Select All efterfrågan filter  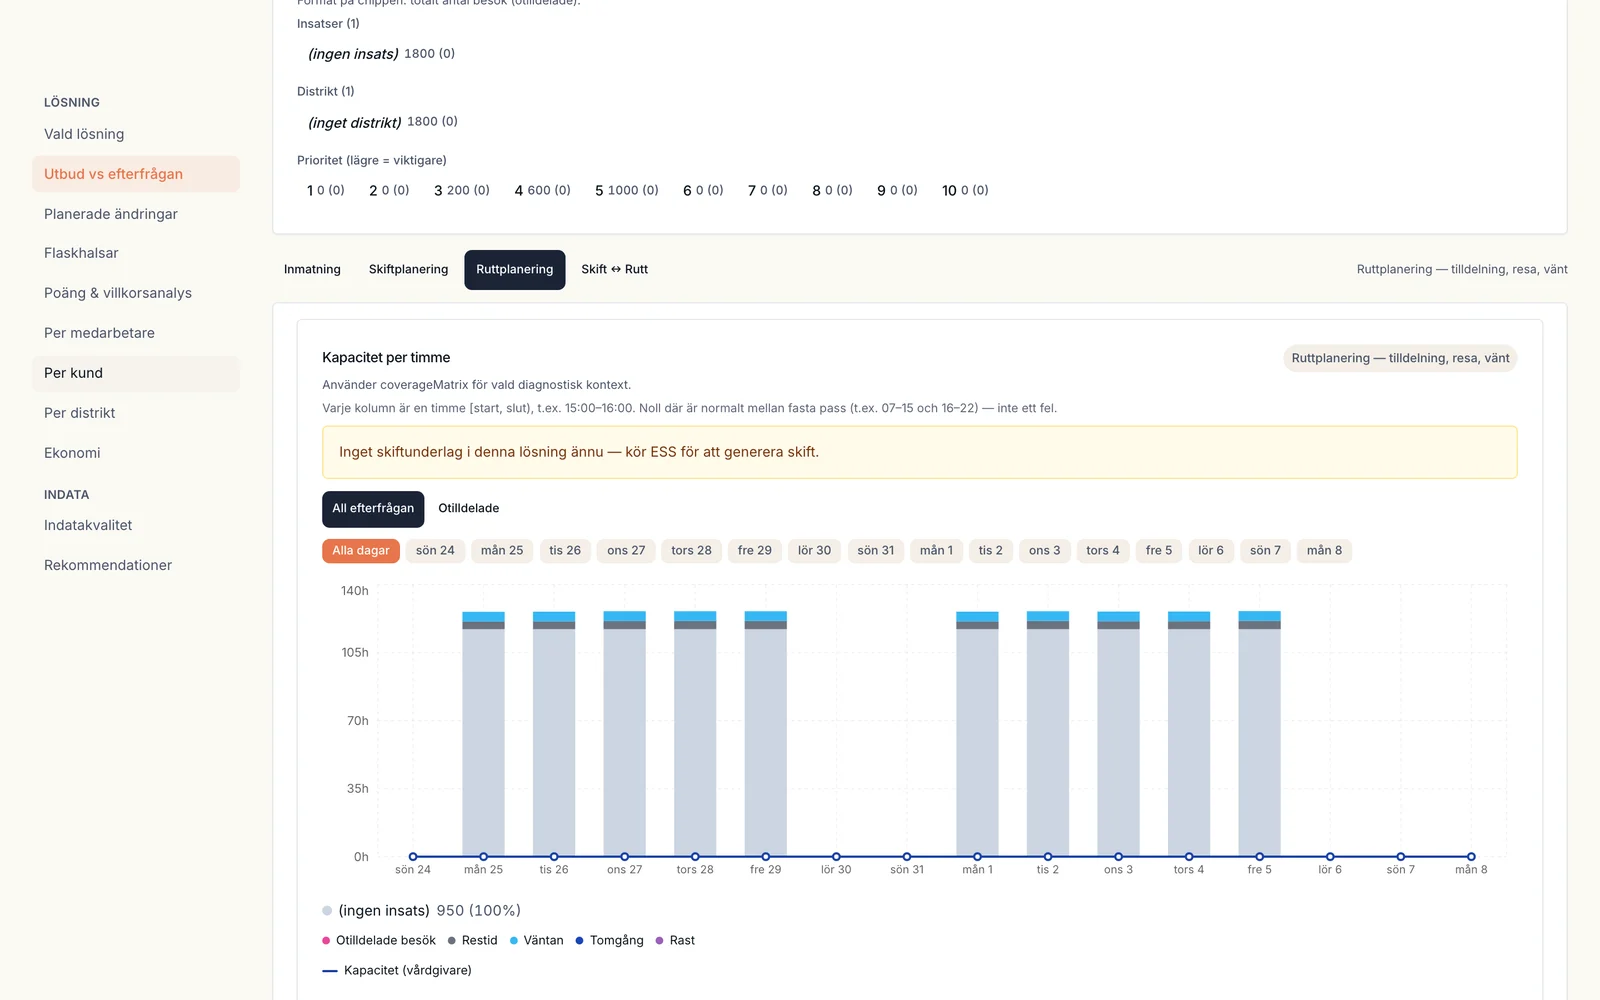(x=373, y=509)
